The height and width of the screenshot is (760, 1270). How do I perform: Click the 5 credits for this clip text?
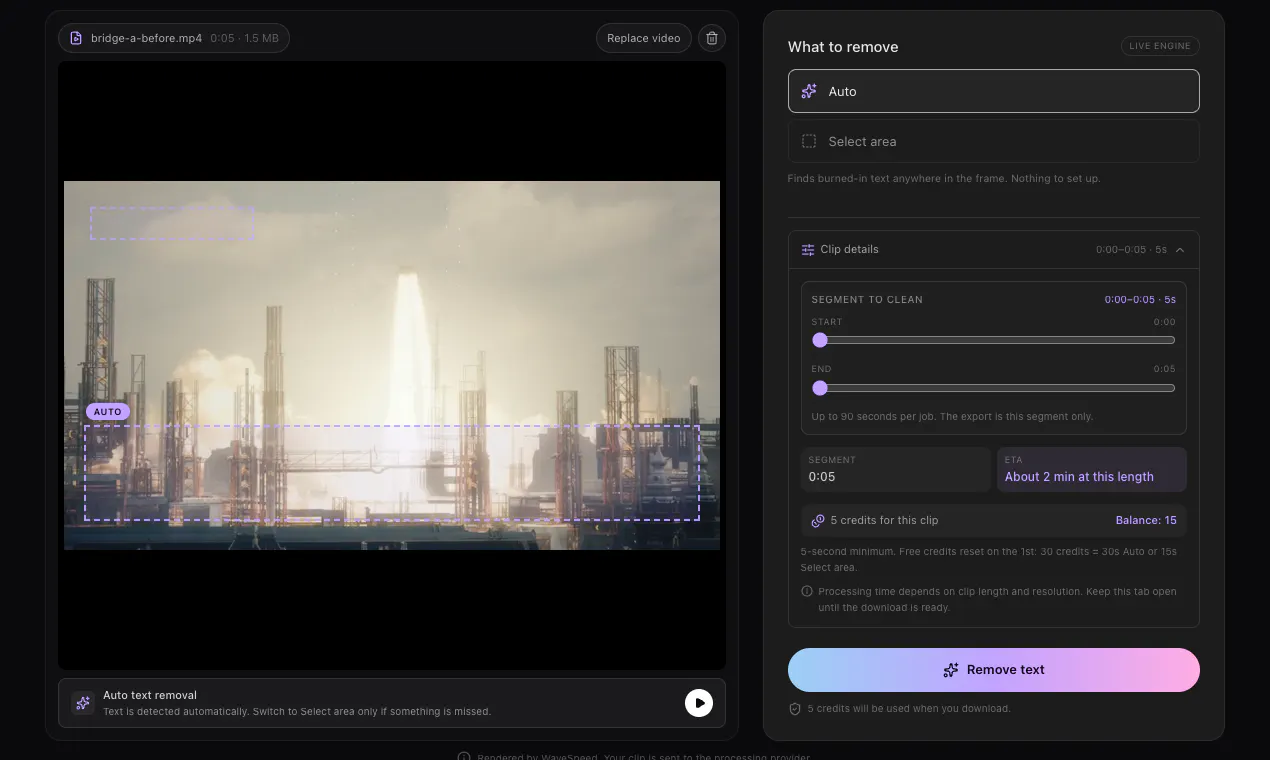click(884, 520)
